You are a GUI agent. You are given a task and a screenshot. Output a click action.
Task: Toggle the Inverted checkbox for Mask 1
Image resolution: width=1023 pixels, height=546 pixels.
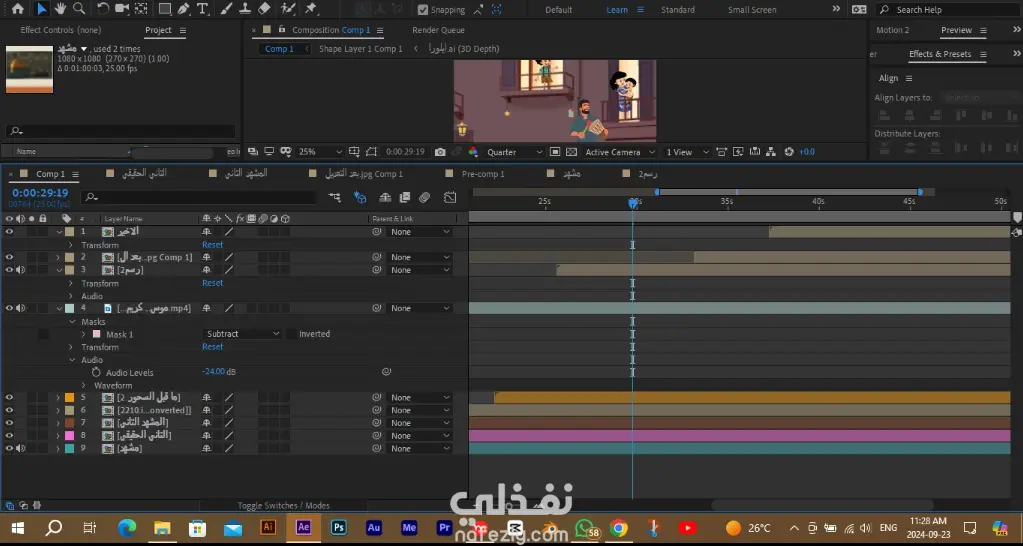291,333
